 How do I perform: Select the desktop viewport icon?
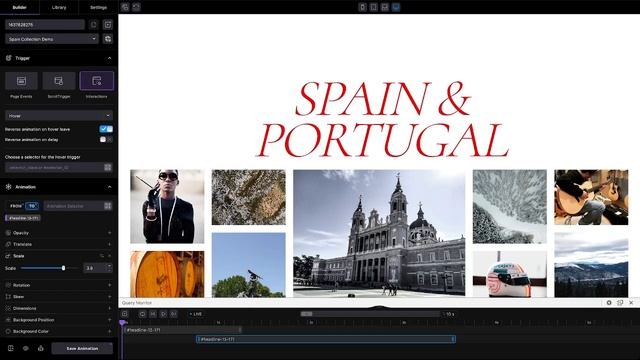point(396,7)
